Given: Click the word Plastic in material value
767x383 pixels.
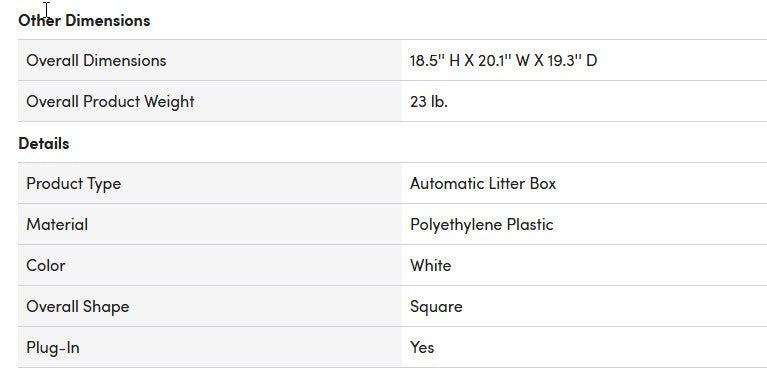Looking at the screenshot, I should click(530, 225).
